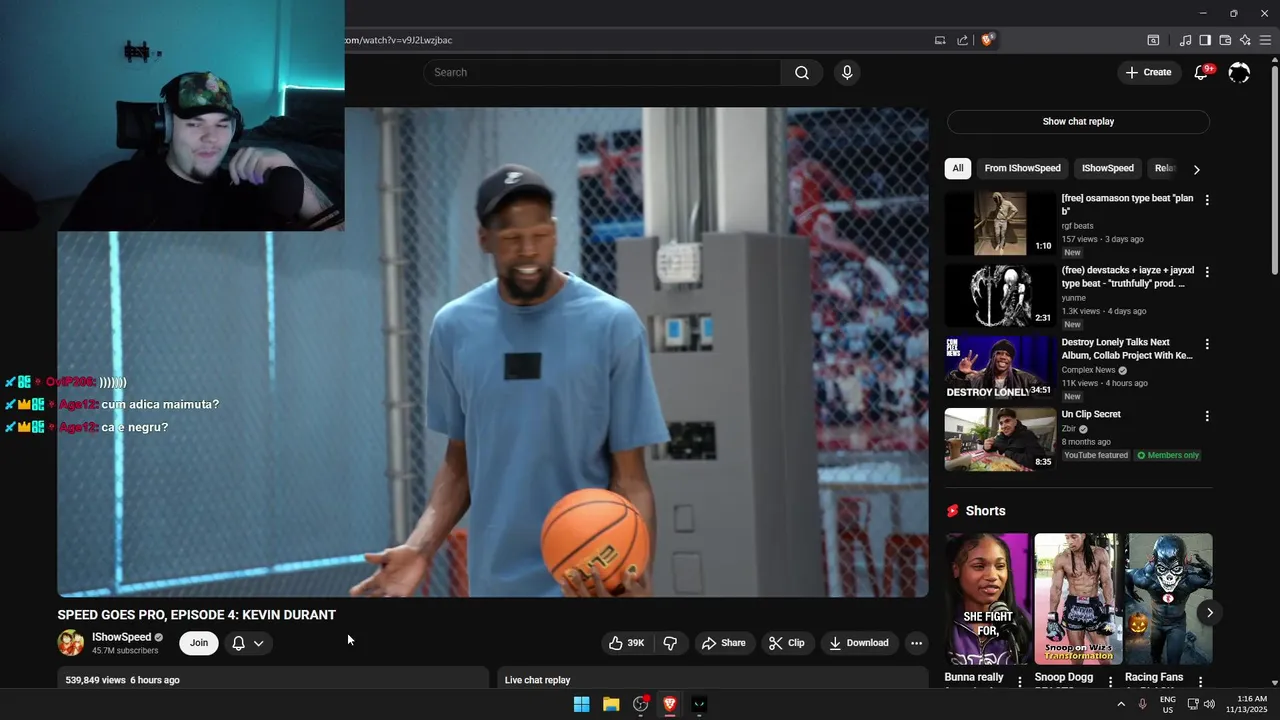Activate voice search microphone icon
Viewport: 1280px width, 720px height.
(x=847, y=72)
